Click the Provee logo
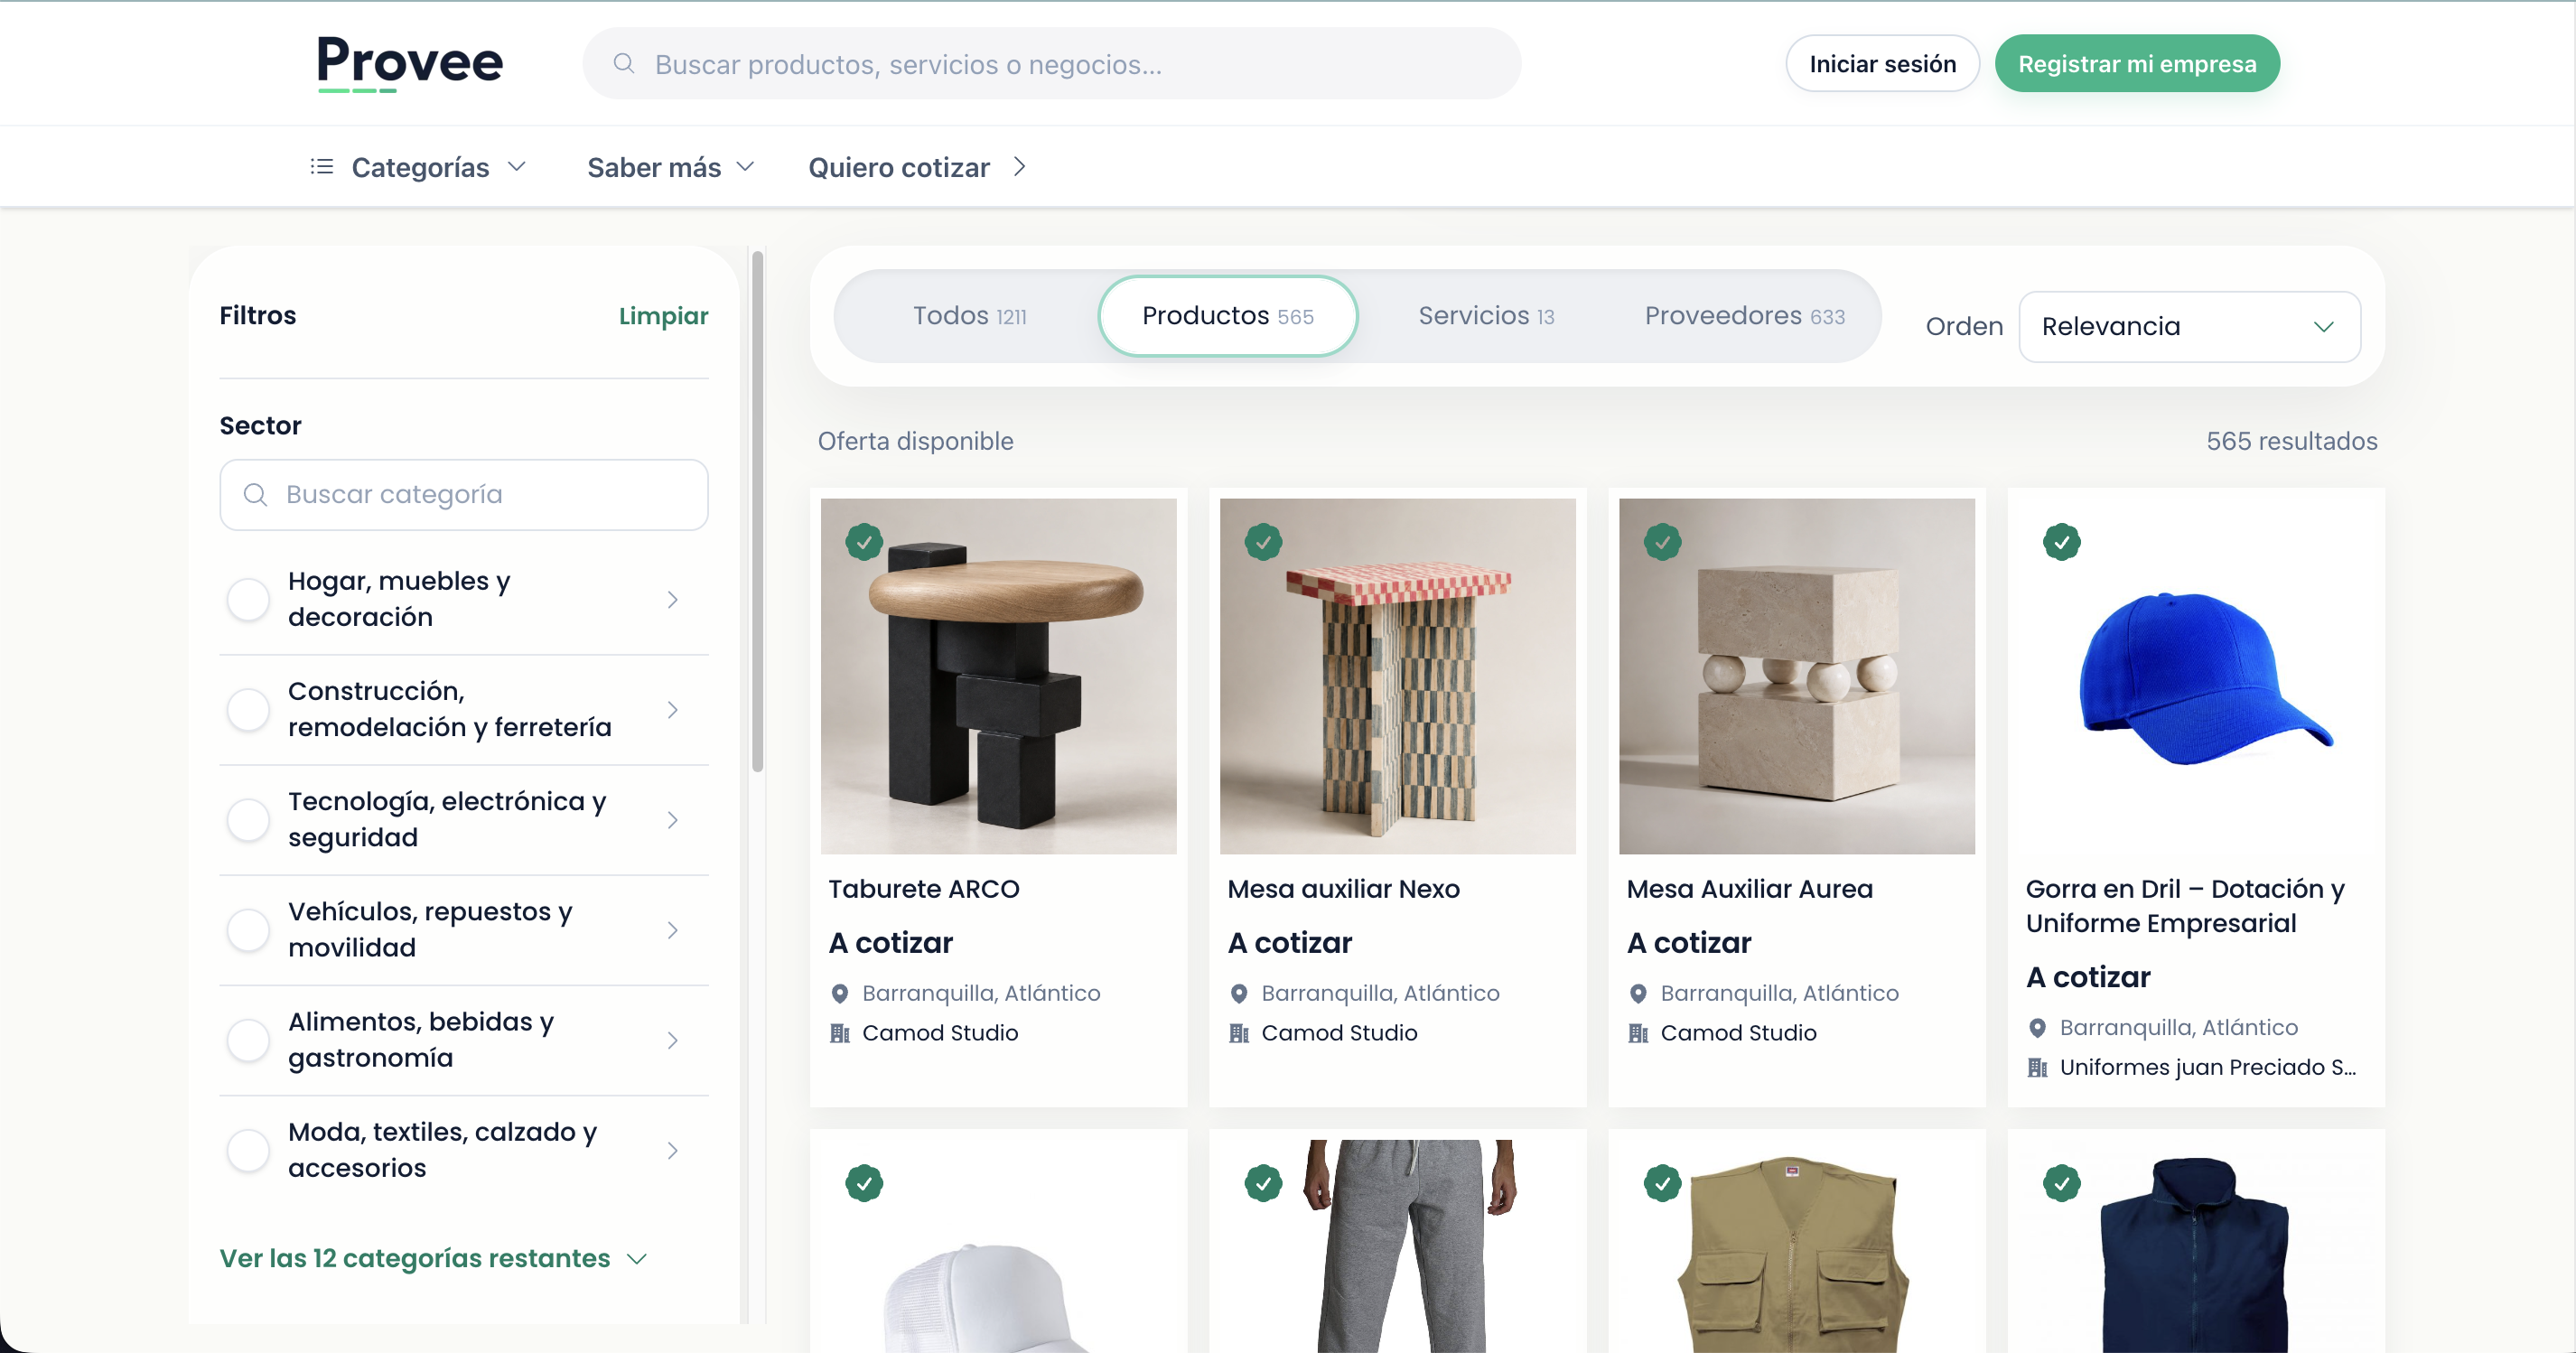Viewport: 2576px width, 1353px height. (409, 63)
